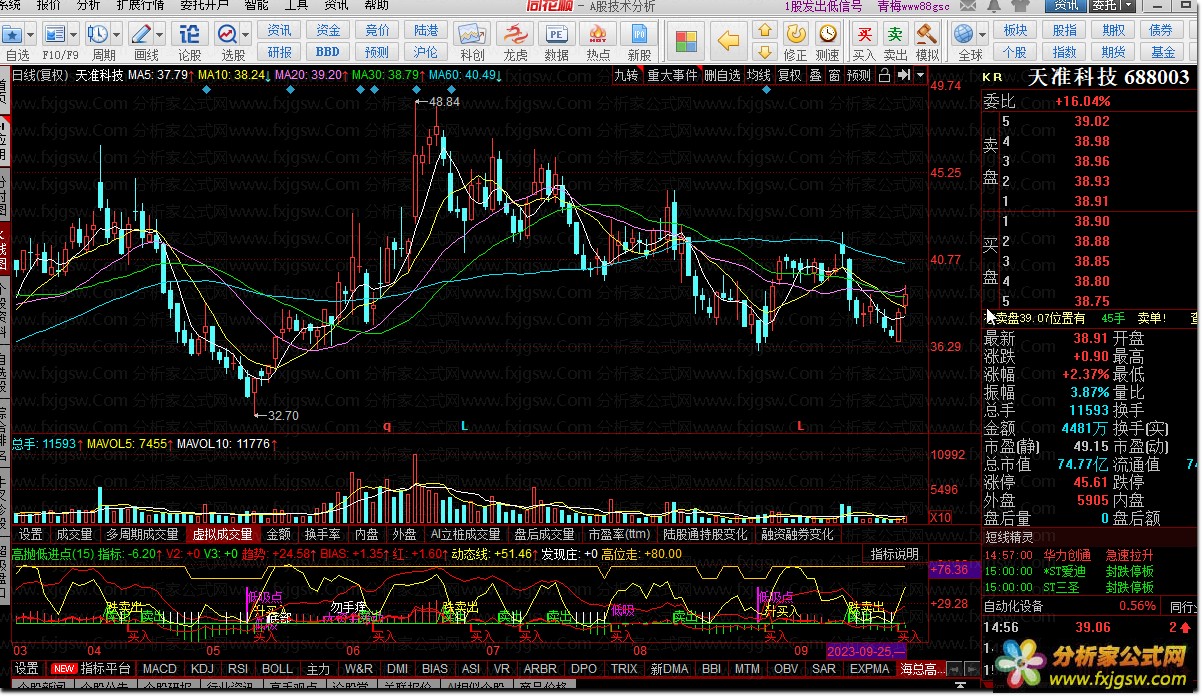Open the 数据 PE data icon
Image resolution: width=1203 pixels, height=696 pixels.
(556, 35)
